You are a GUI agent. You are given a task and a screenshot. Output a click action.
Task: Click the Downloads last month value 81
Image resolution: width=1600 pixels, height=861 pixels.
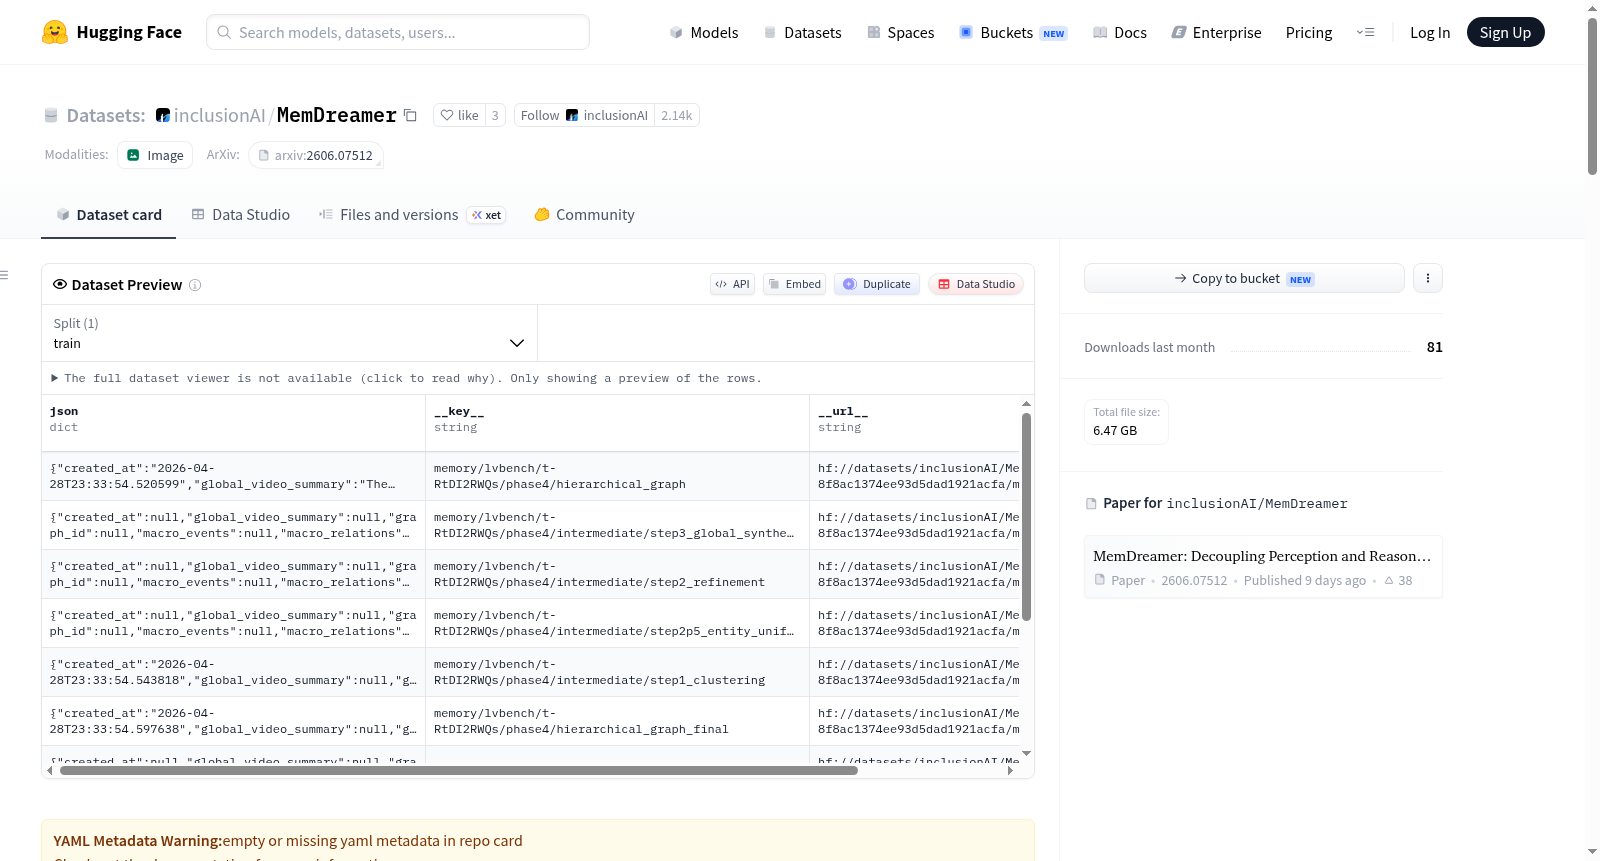tap(1435, 347)
